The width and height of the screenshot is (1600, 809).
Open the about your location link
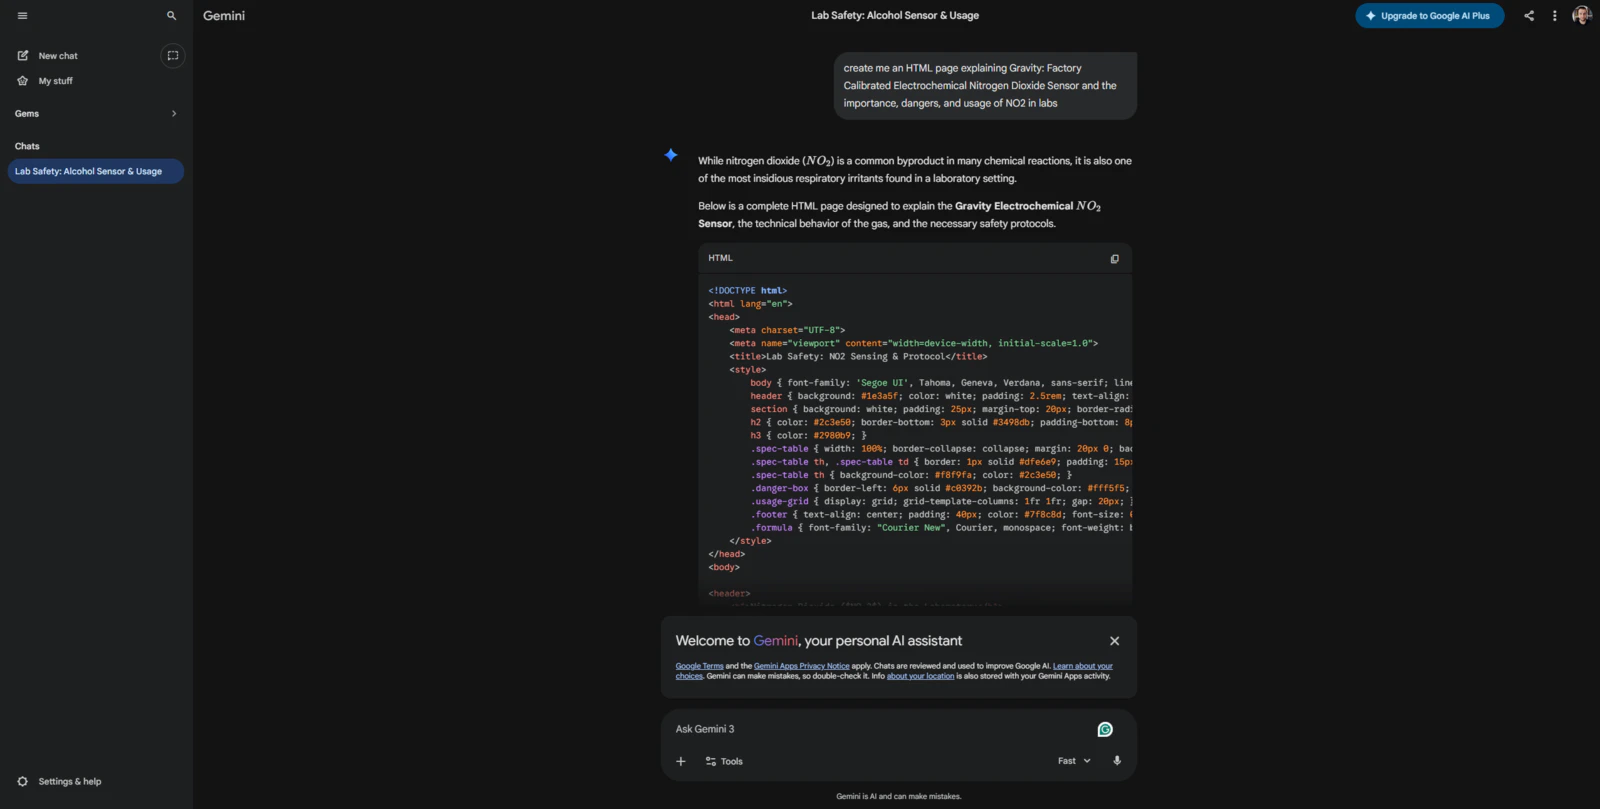920,676
